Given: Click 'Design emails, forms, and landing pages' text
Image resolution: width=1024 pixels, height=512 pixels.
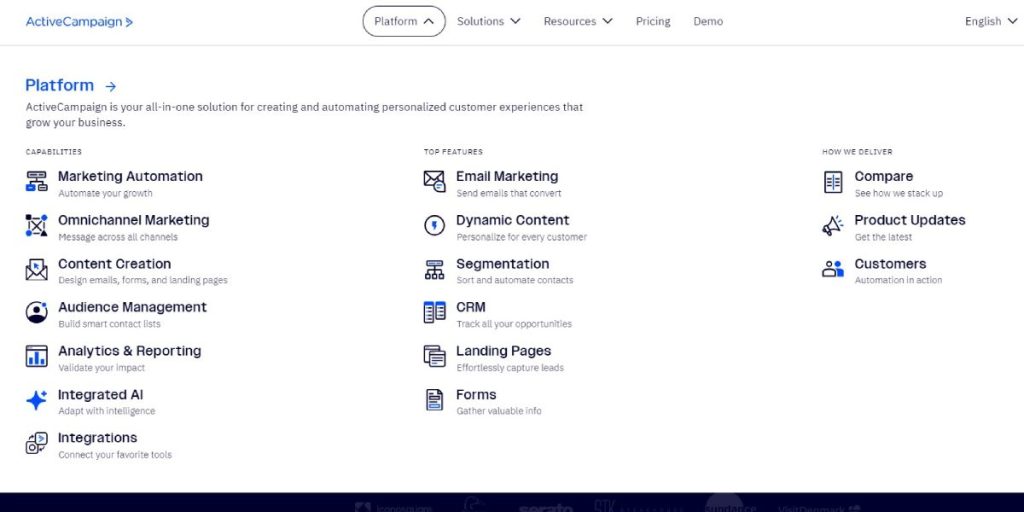Looking at the screenshot, I should [x=143, y=280].
